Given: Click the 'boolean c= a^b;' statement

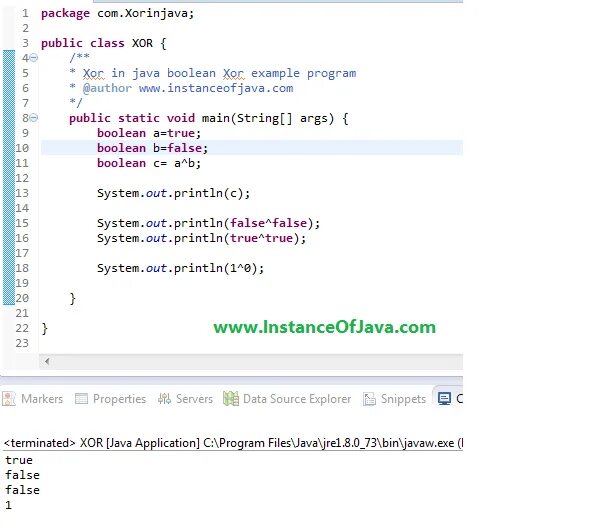Looking at the screenshot, I should 149,163.
